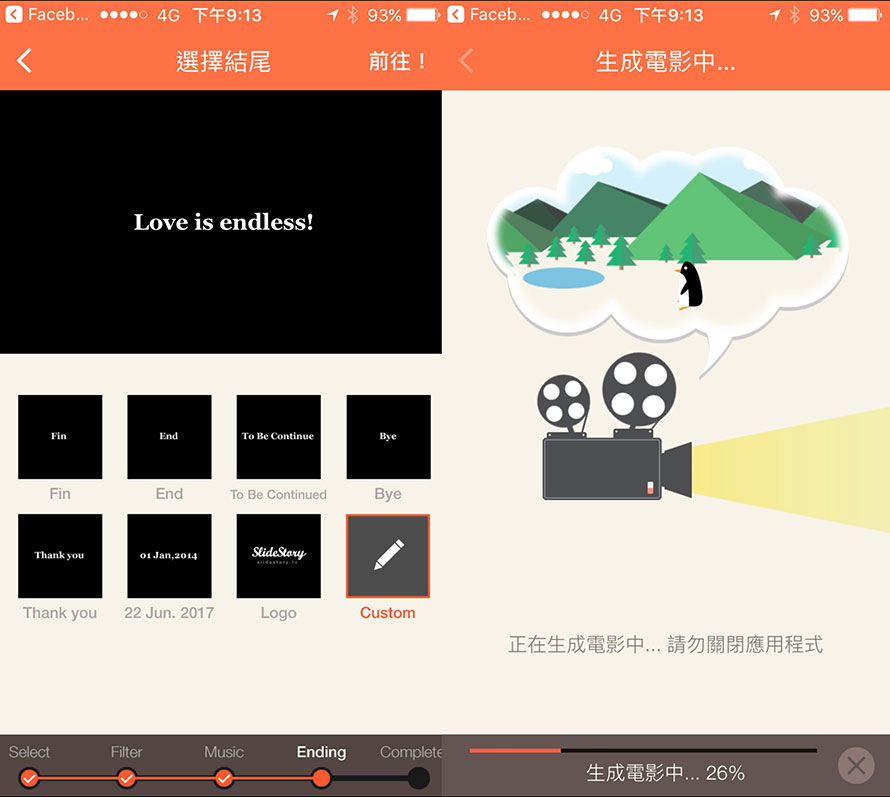Cancel movie generation with the X button

coord(856,766)
